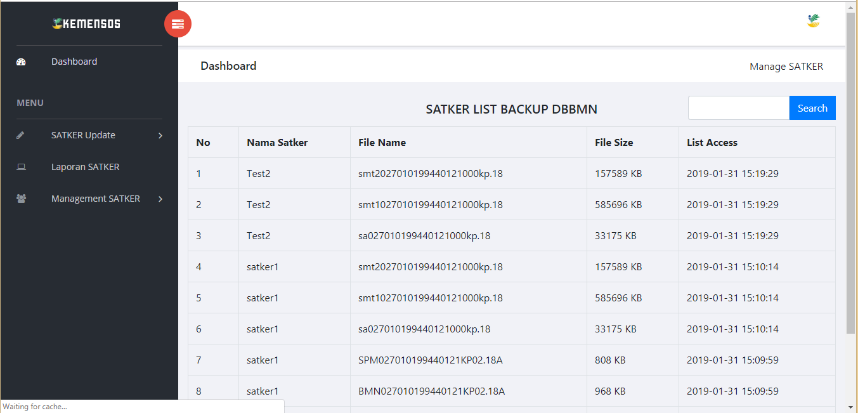Select row with file SPM027010199440121KP02.18A
The image size is (858, 413).
coord(432,360)
